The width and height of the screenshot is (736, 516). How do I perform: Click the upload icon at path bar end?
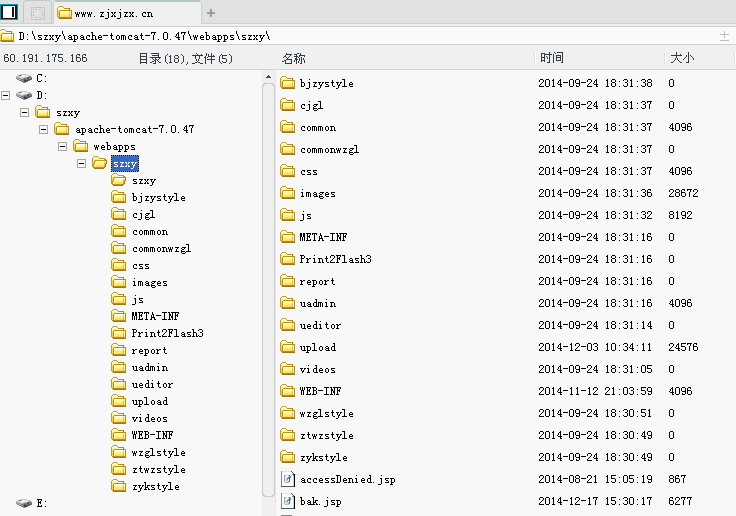[724, 36]
